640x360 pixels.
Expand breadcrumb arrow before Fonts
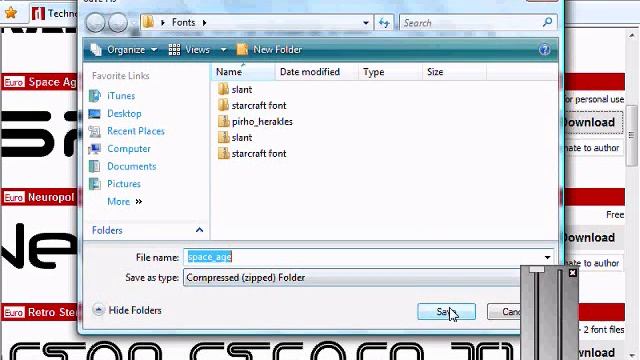pos(163,22)
